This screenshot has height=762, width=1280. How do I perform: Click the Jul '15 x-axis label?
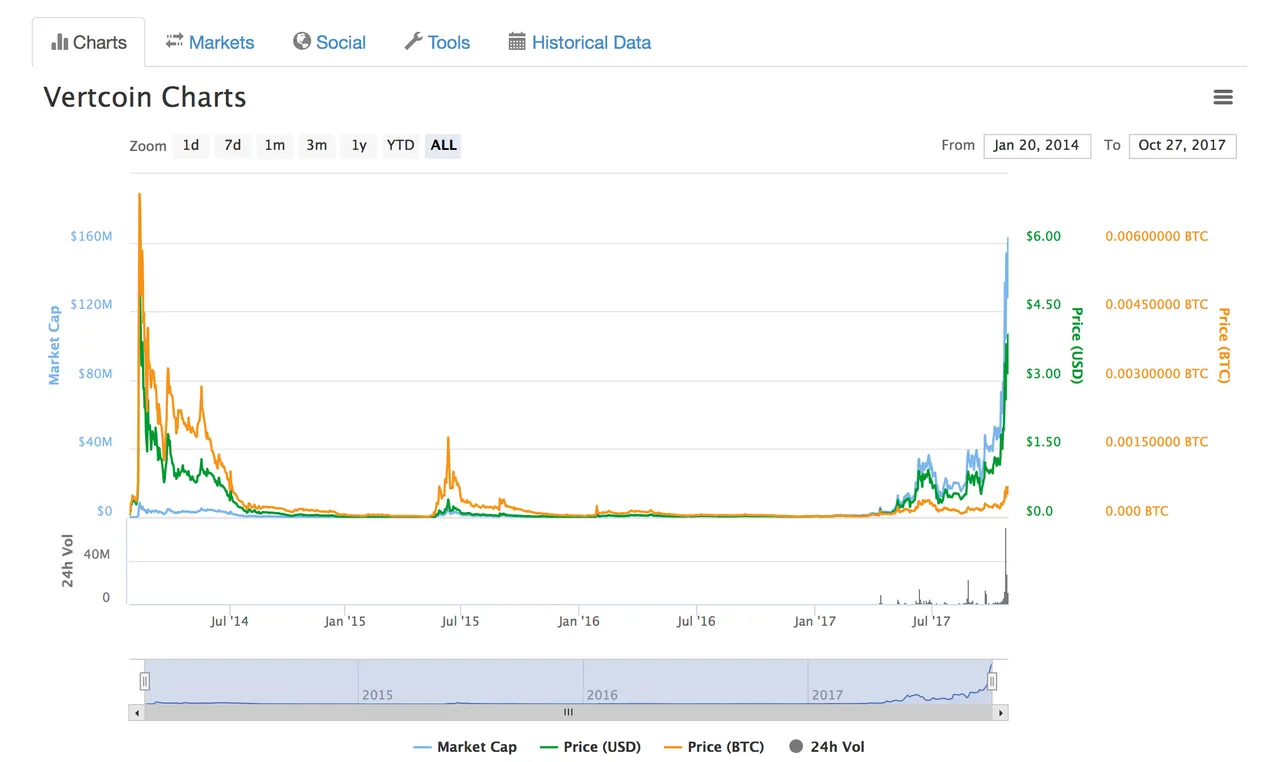coord(460,621)
